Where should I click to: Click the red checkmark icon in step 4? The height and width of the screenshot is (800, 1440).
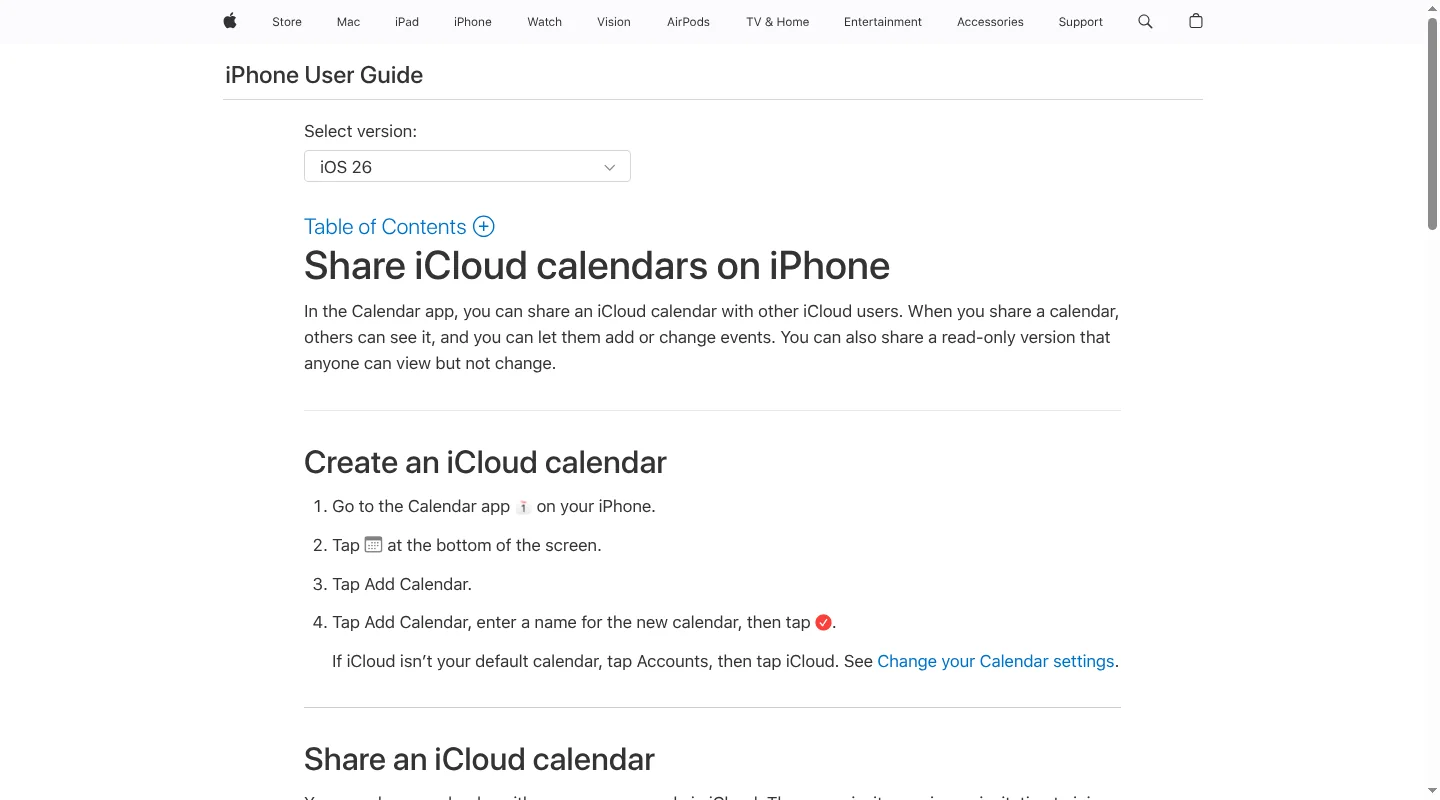[823, 623]
